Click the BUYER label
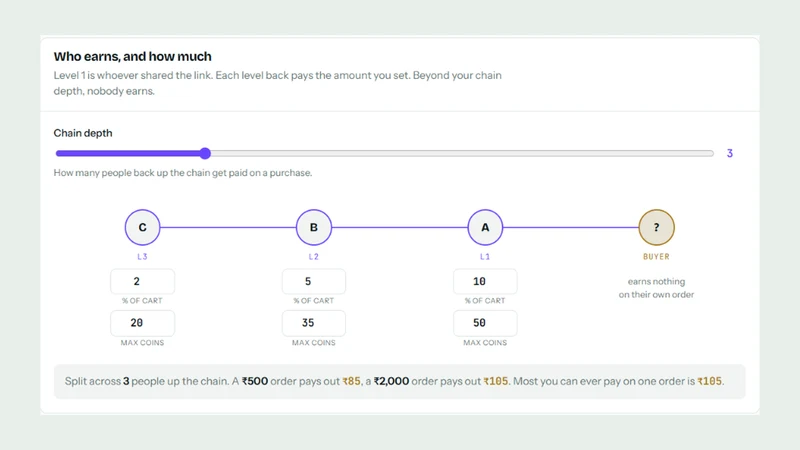Screen dimensions: 800x450 [x=657, y=257]
